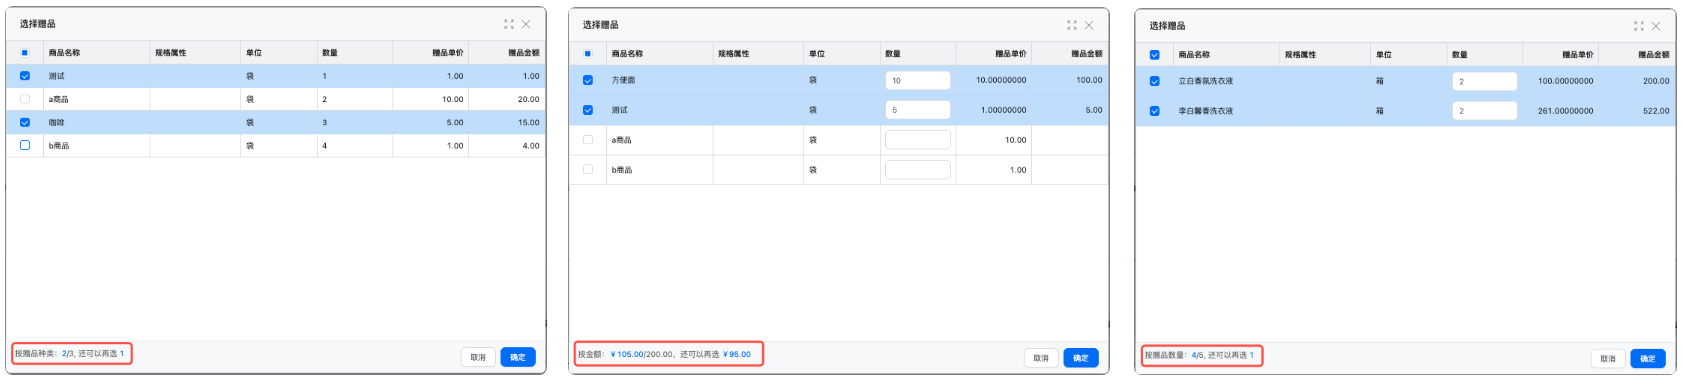This screenshot has height=386, width=1683.
Task: Check a商品 row in 按金额 dialog
Action: click(x=588, y=140)
